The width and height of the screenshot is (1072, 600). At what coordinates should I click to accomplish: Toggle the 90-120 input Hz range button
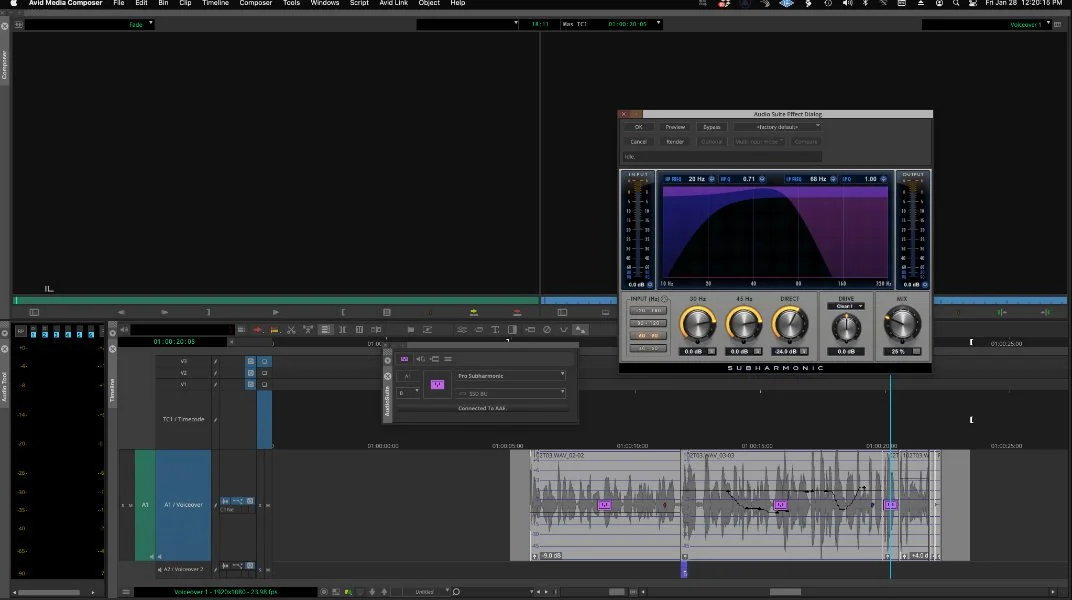click(x=647, y=323)
